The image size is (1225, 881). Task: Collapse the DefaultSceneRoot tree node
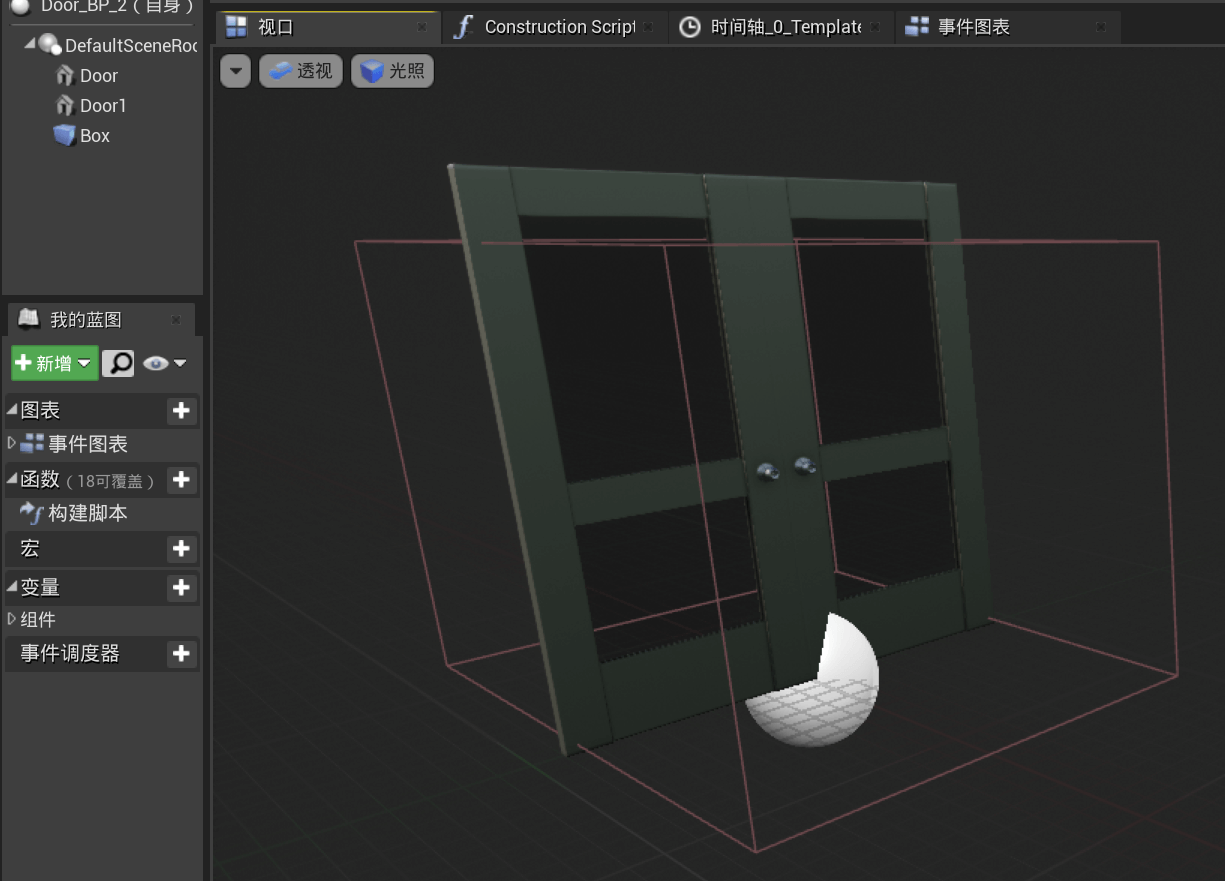coord(29,44)
